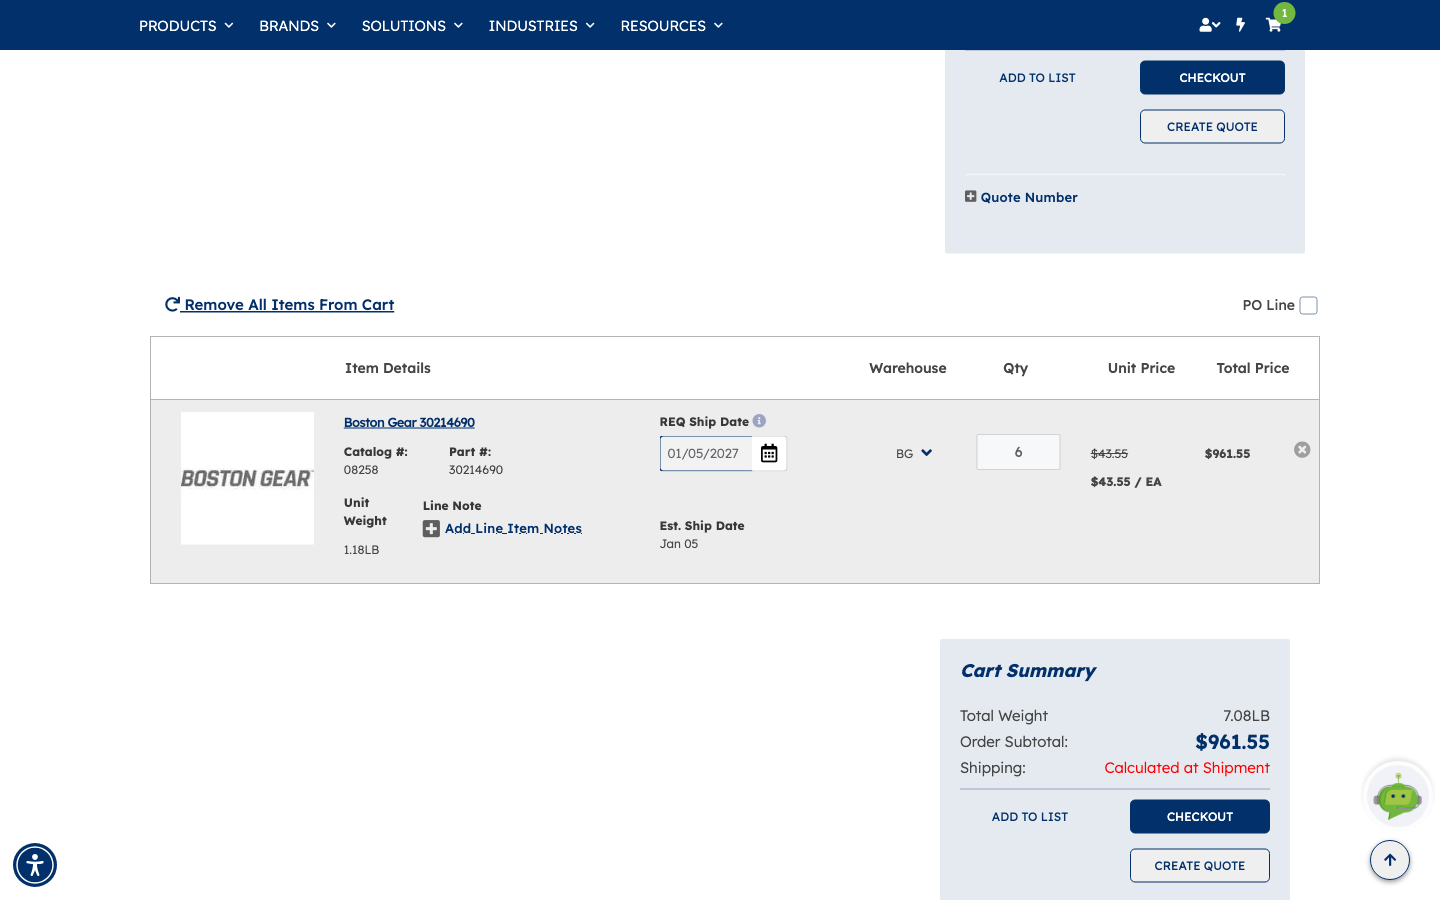This screenshot has height=900, width=1440.
Task: Click the upper Checkout button
Action: (x=1212, y=77)
